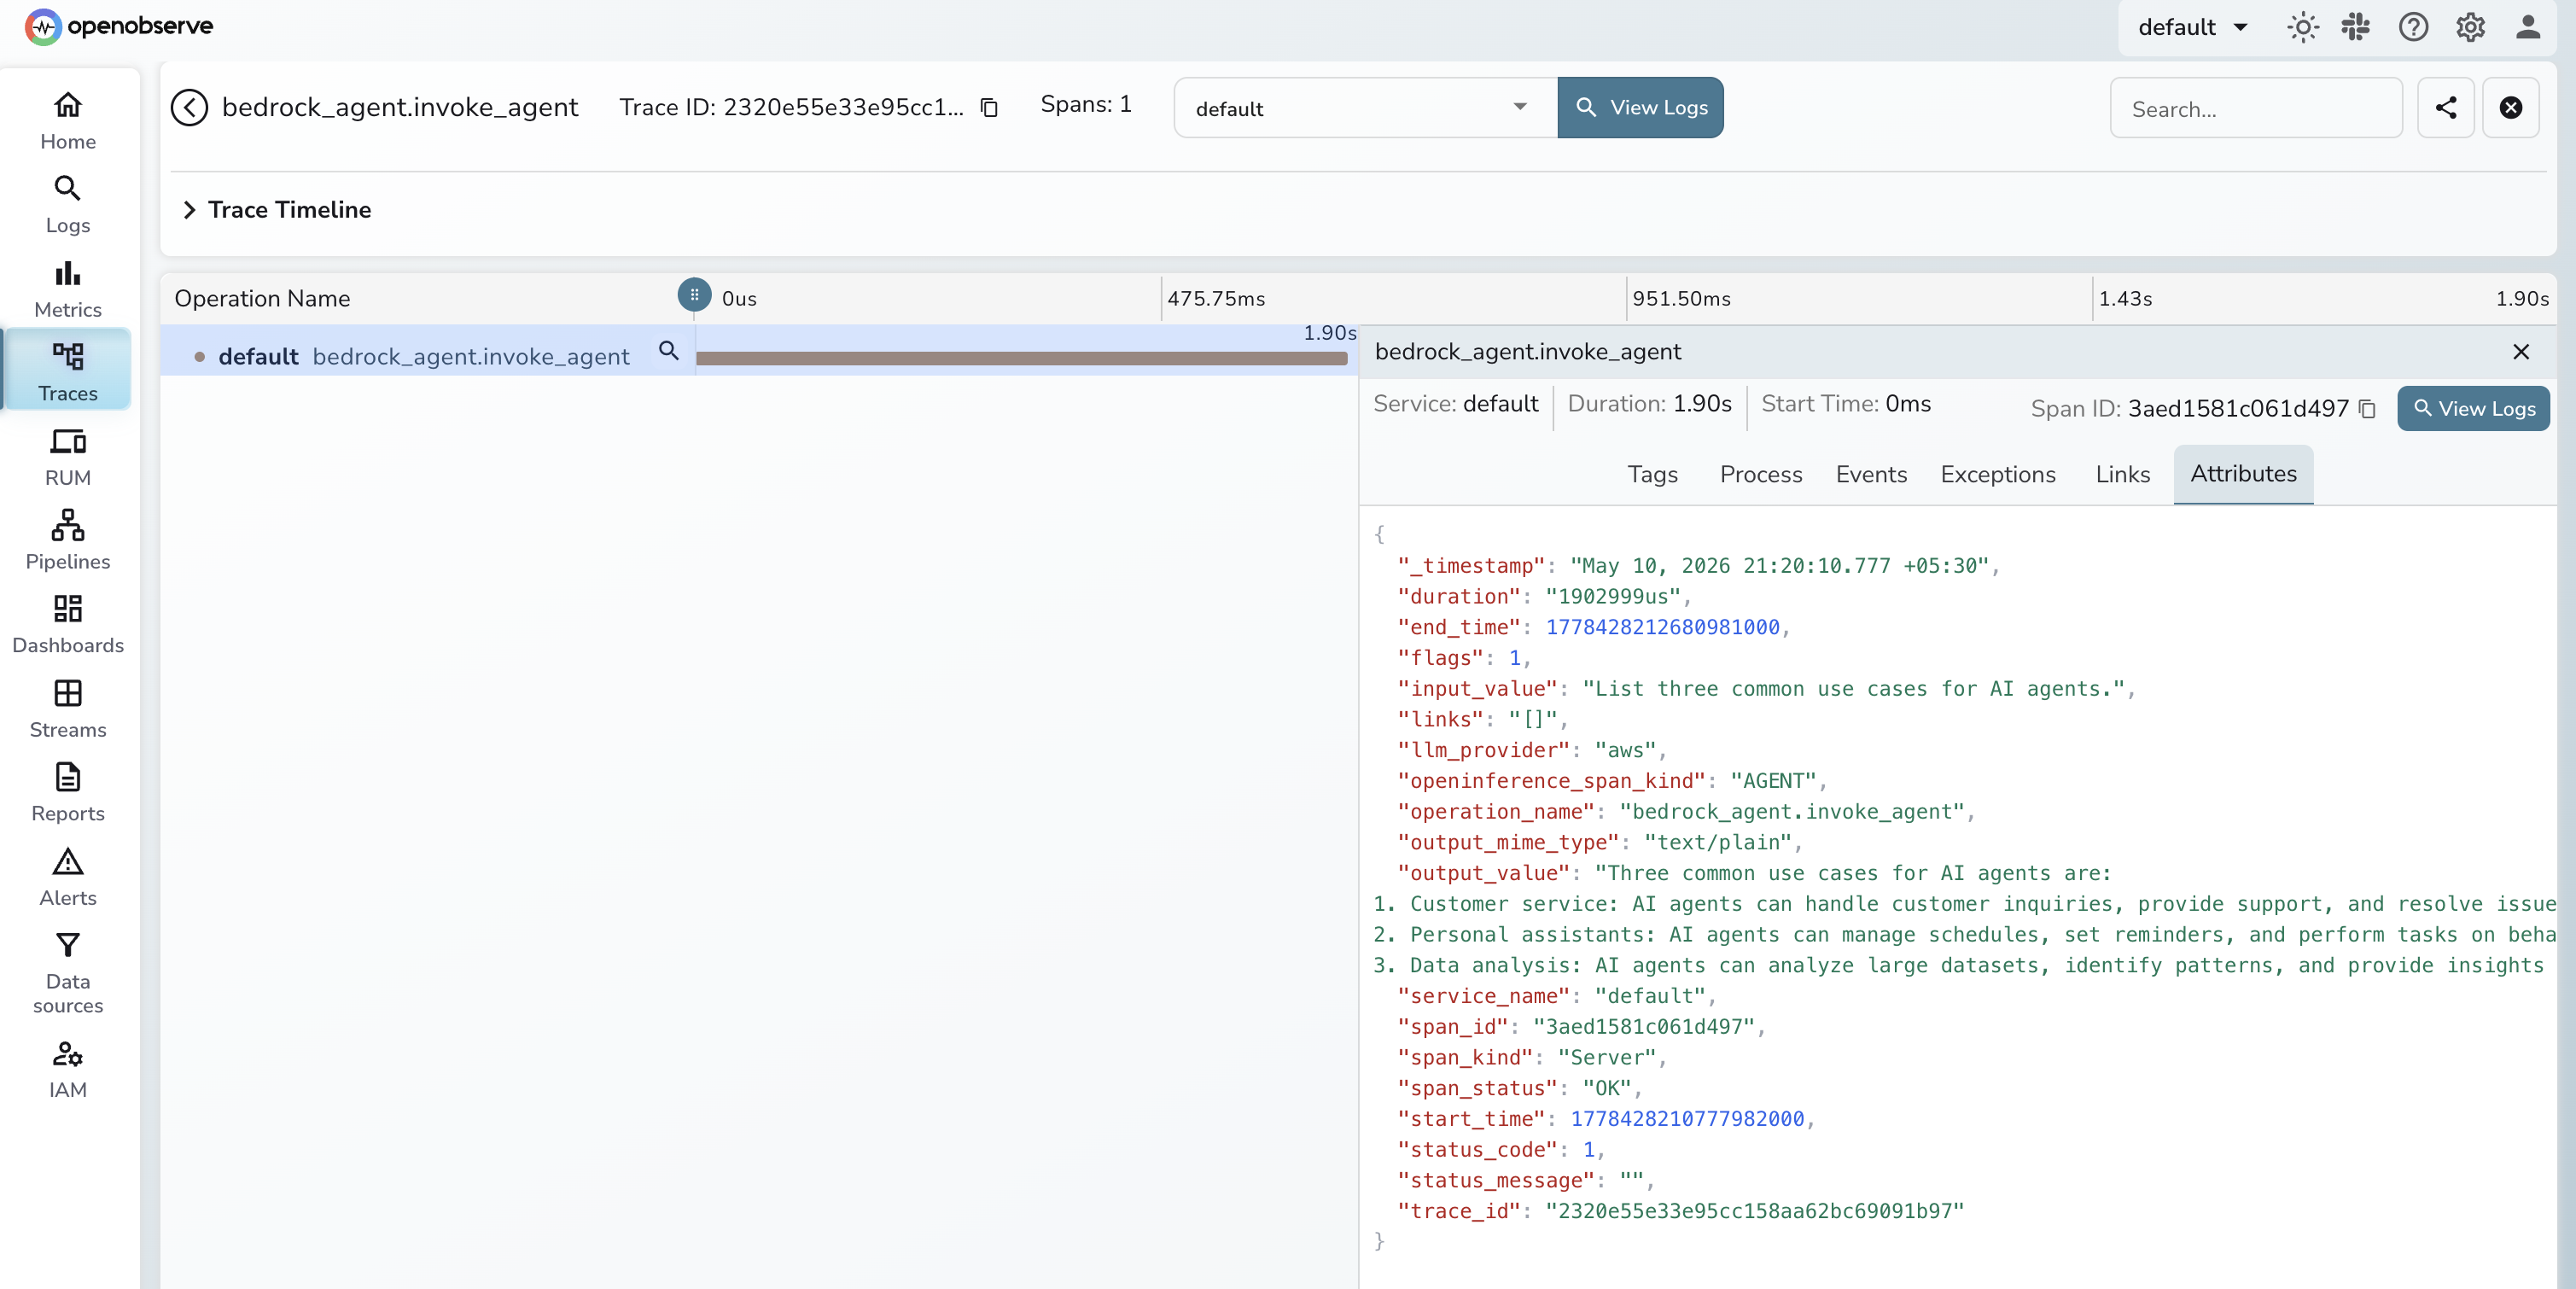Go back with the circled arrow
The width and height of the screenshot is (2576, 1289).
[x=189, y=107]
